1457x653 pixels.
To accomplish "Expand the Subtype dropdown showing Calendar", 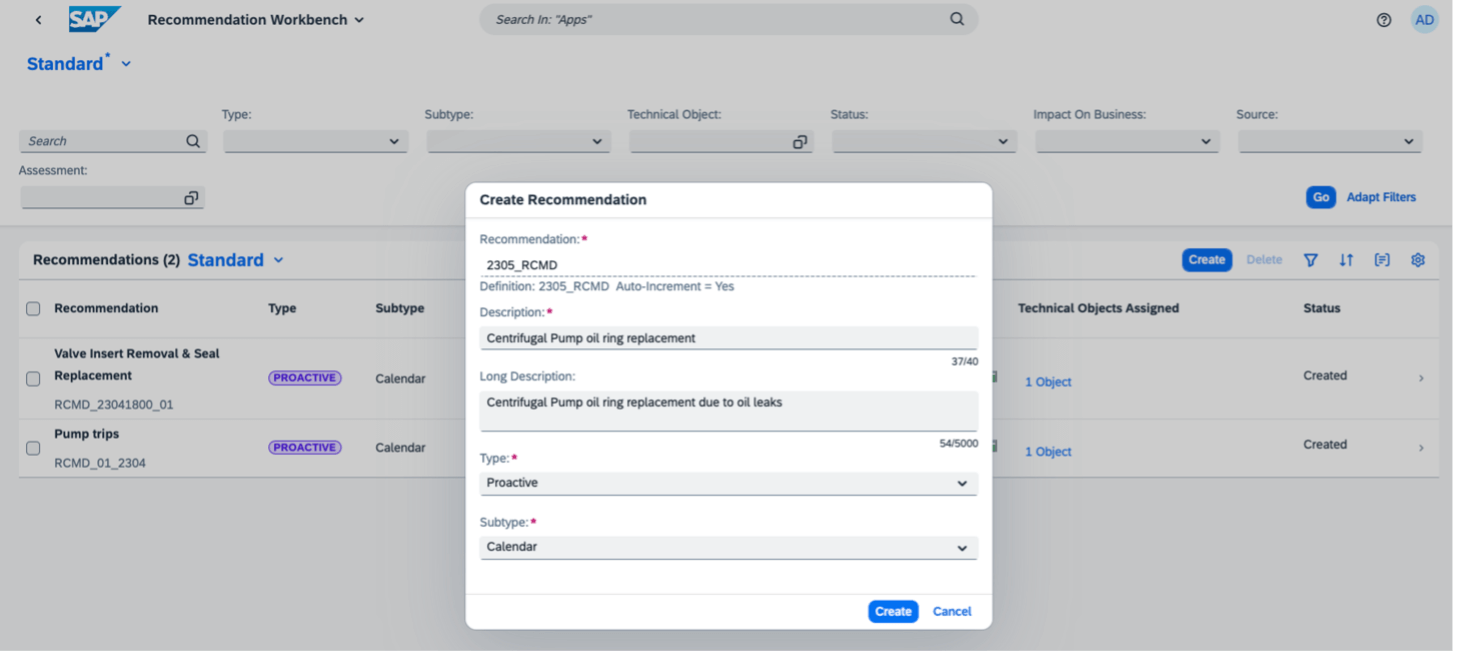I will tap(960, 547).
